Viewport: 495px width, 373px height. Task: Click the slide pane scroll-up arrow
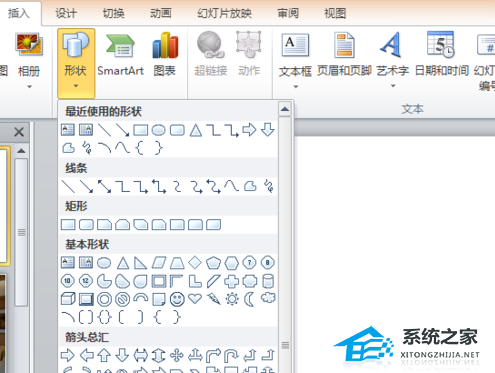pyautogui.click(x=21, y=151)
